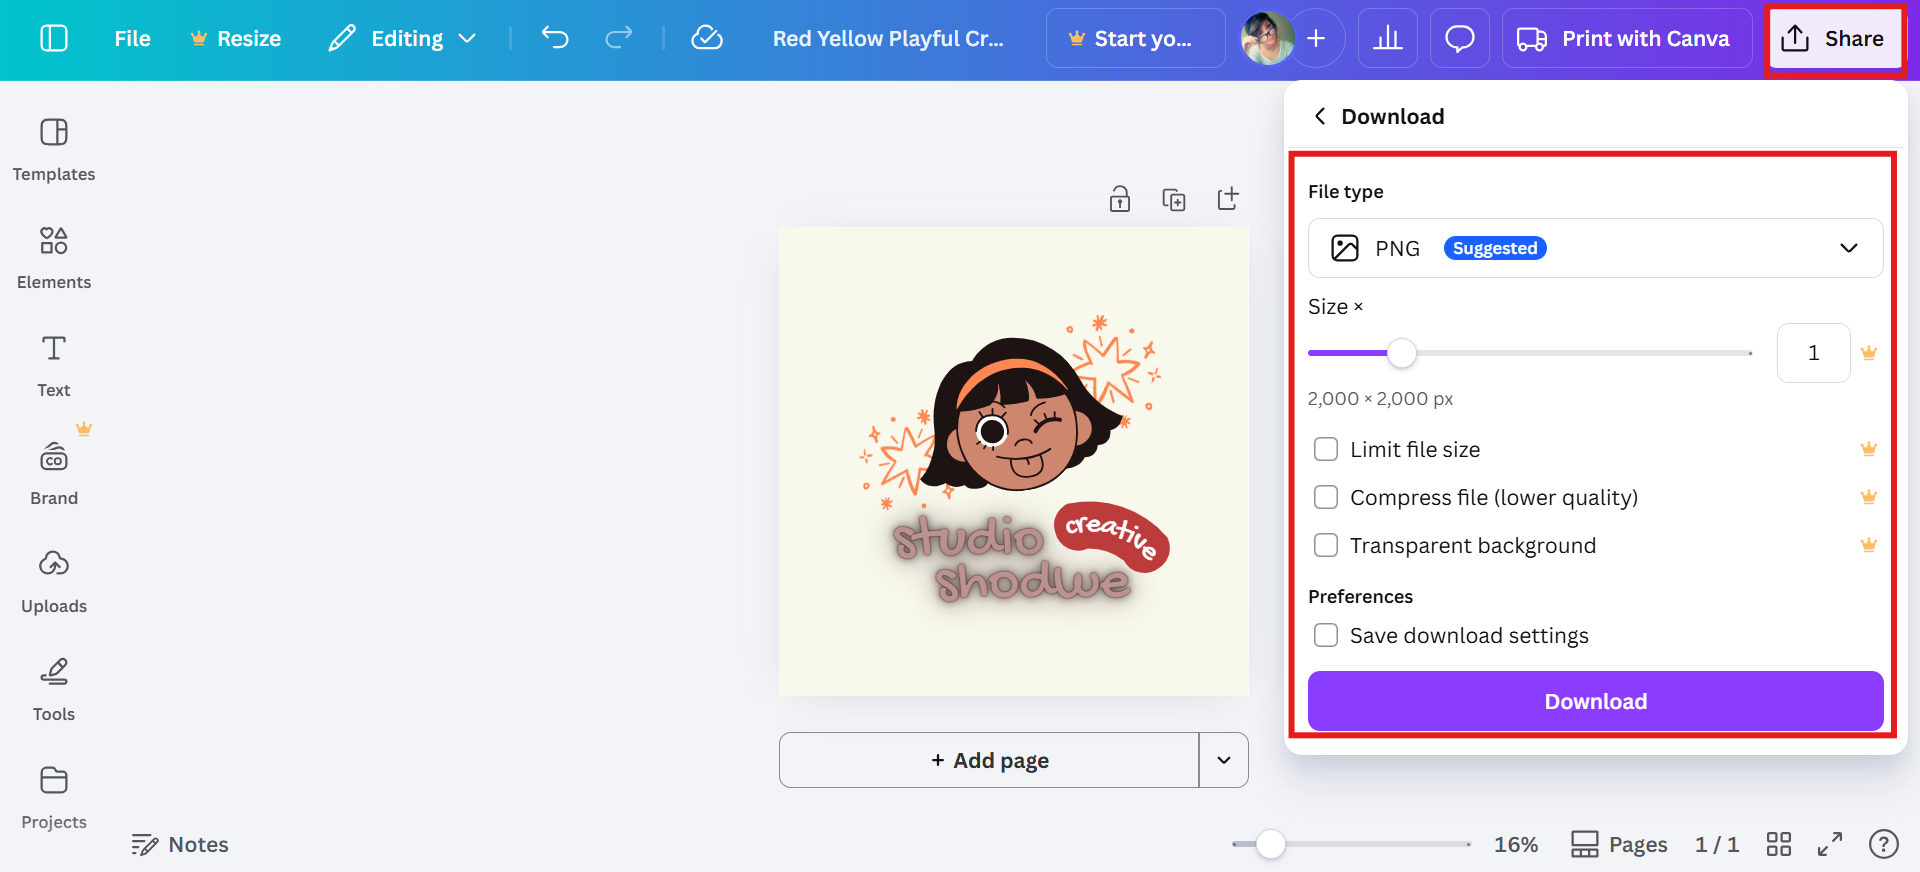The width and height of the screenshot is (1920, 872).
Task: Open the Uploads panel
Action: (x=54, y=582)
